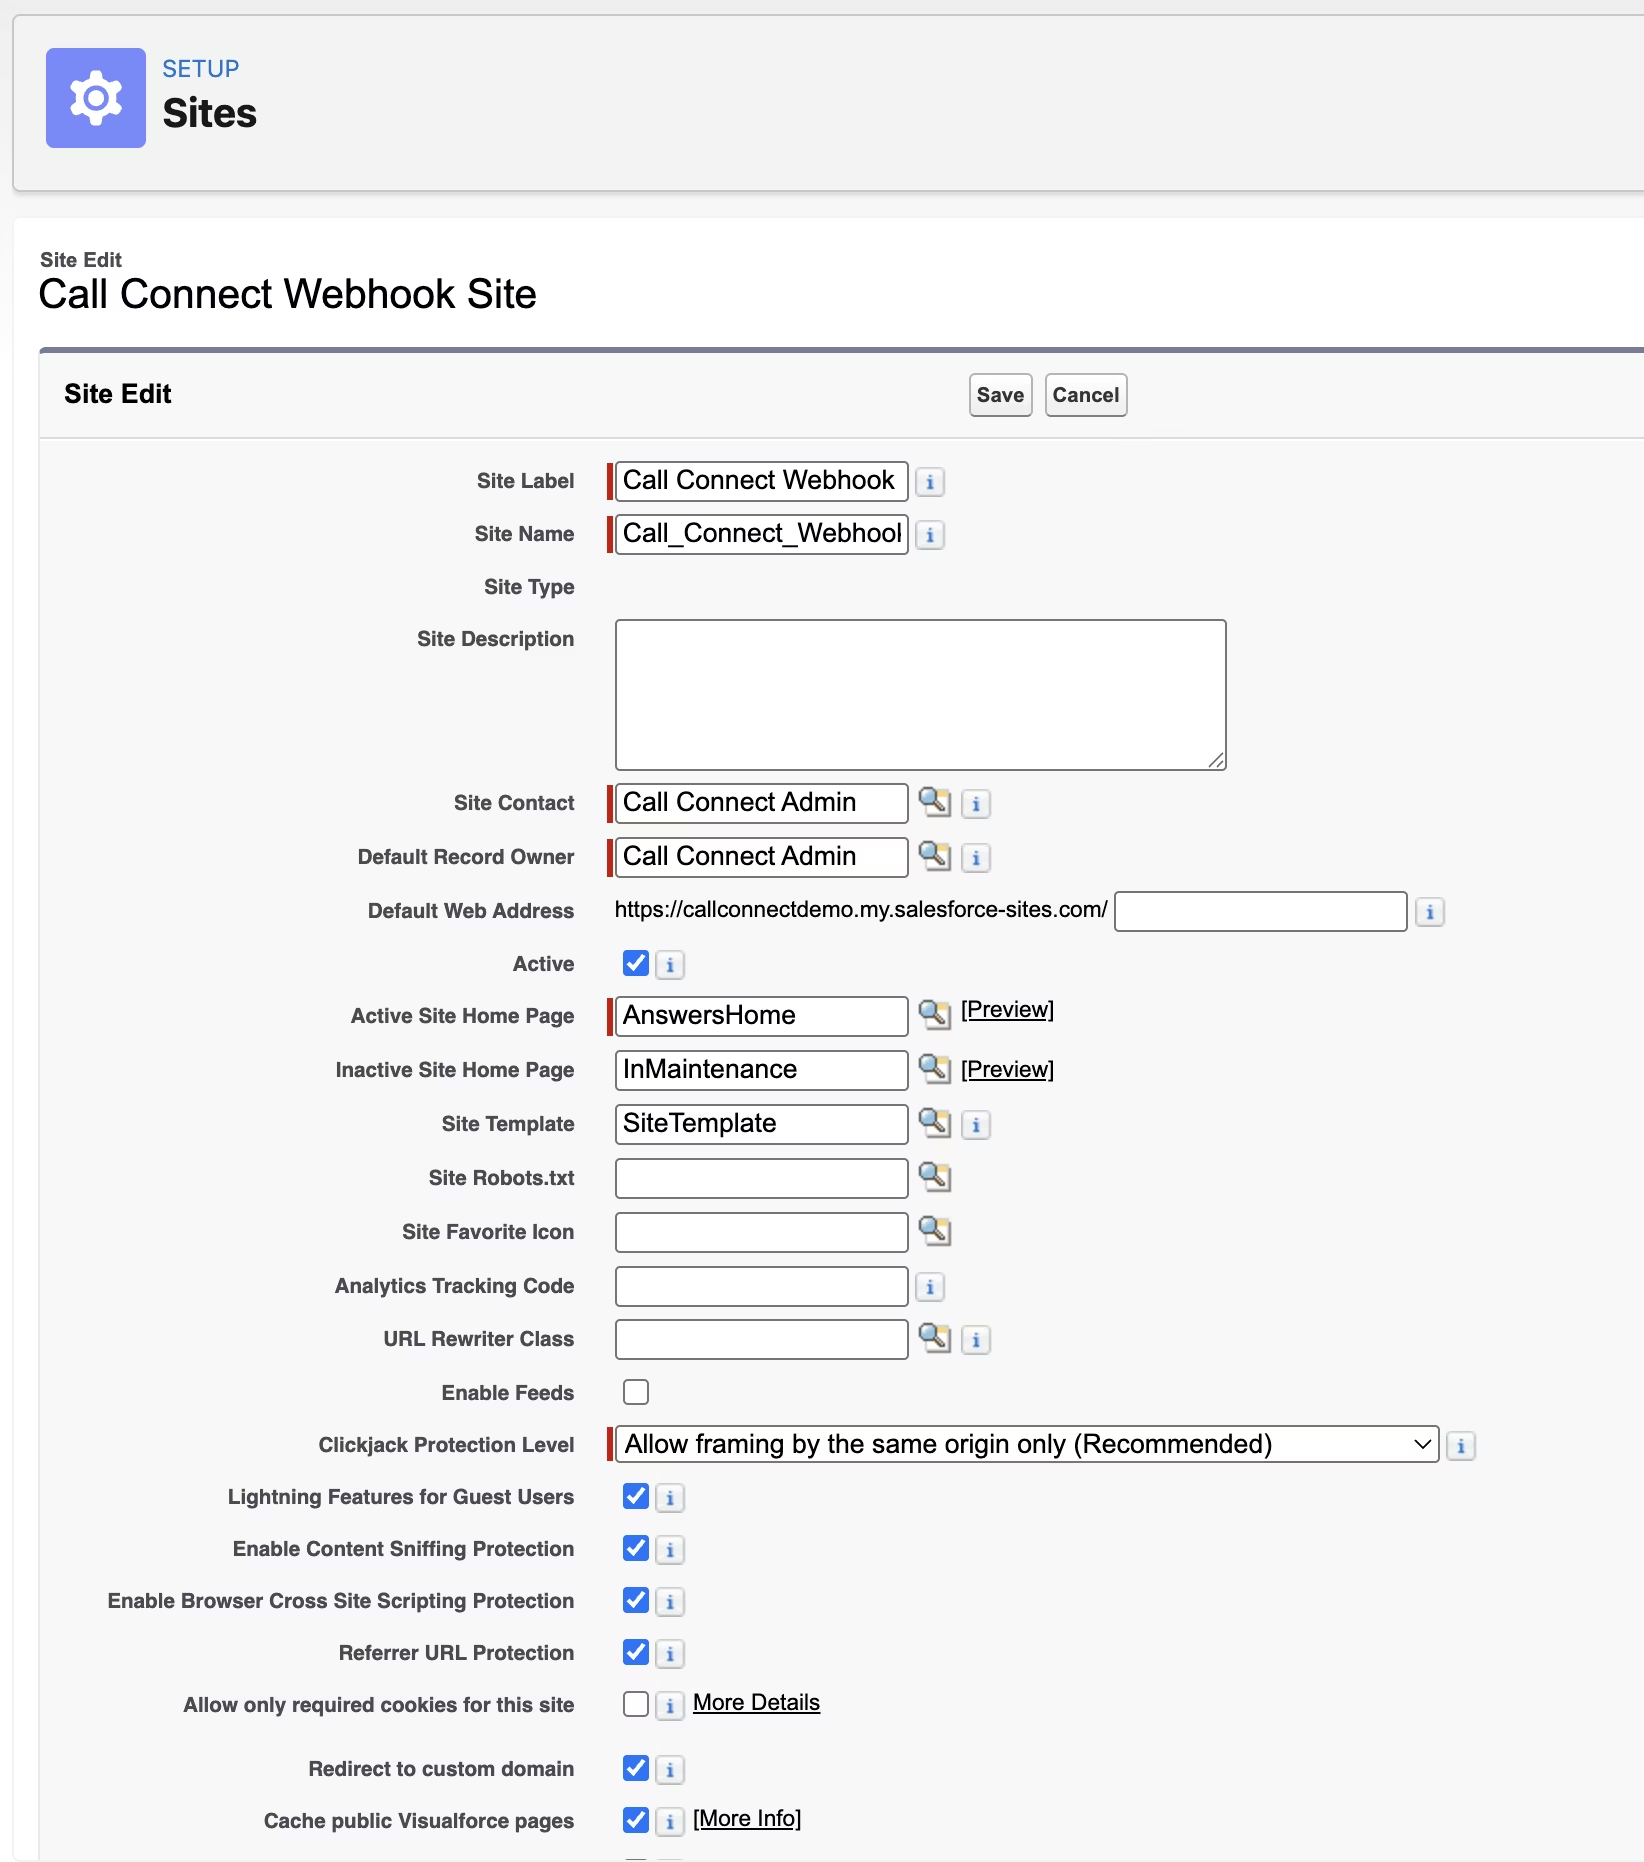Click the Setup gear icon

pos(96,98)
